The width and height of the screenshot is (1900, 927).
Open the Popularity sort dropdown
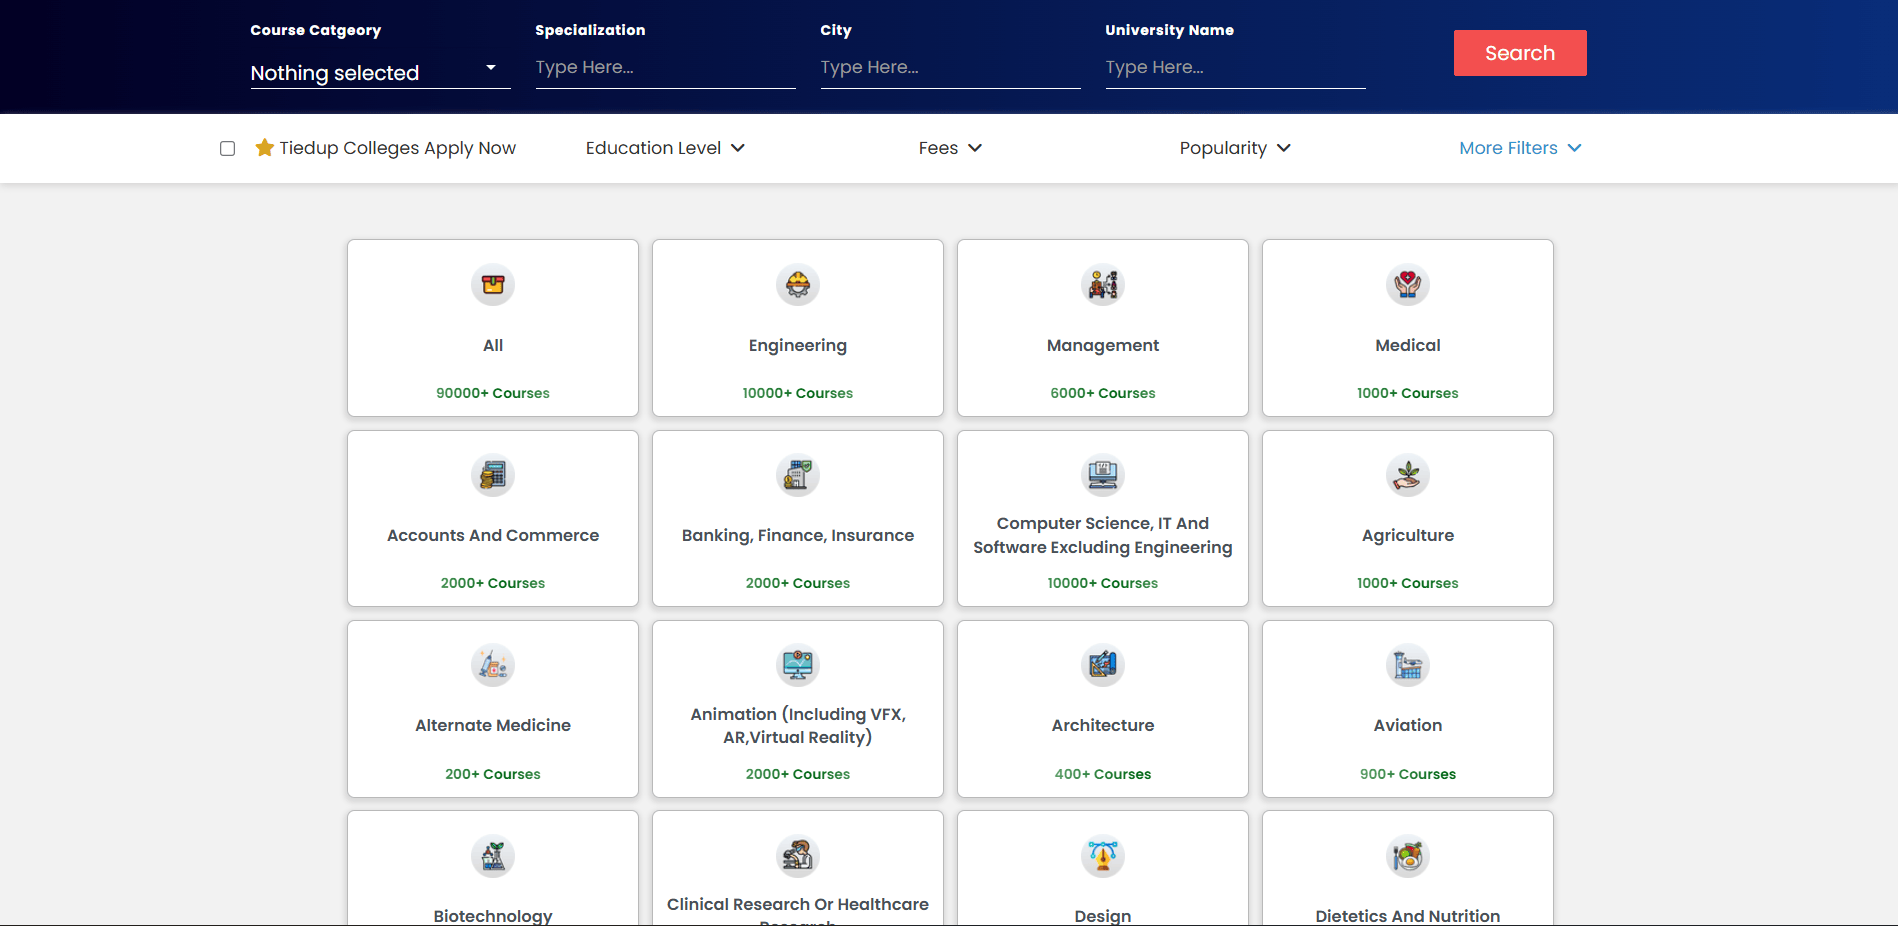coord(1235,148)
